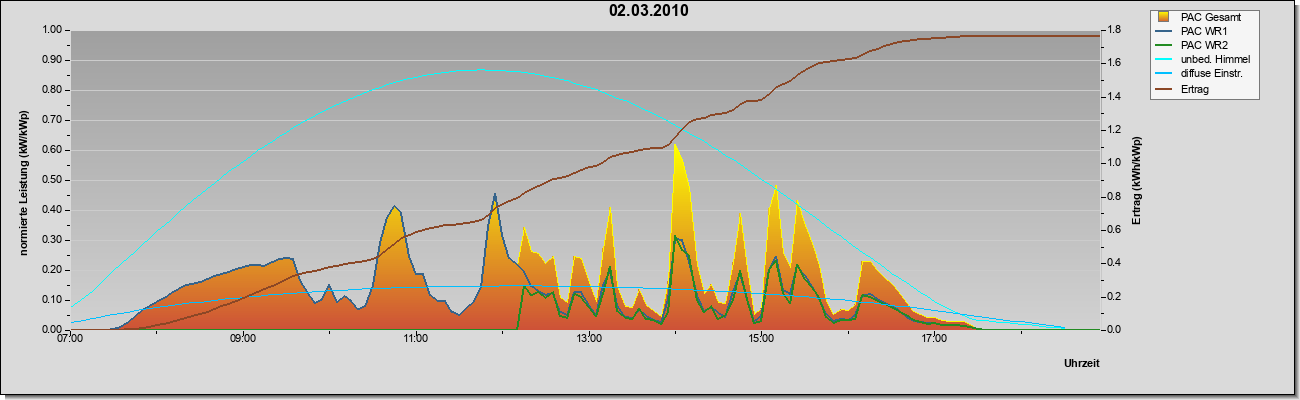Click the Uhrzeit axis title
Screen dimensions: 1300x400
click(1082, 364)
